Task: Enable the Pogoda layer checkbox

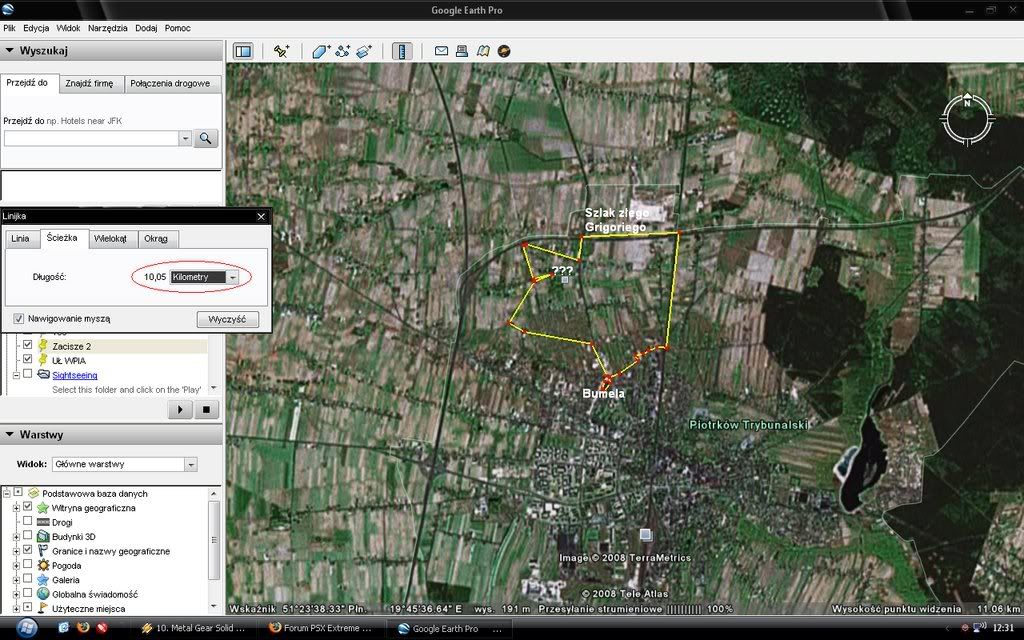Action: tap(27, 564)
